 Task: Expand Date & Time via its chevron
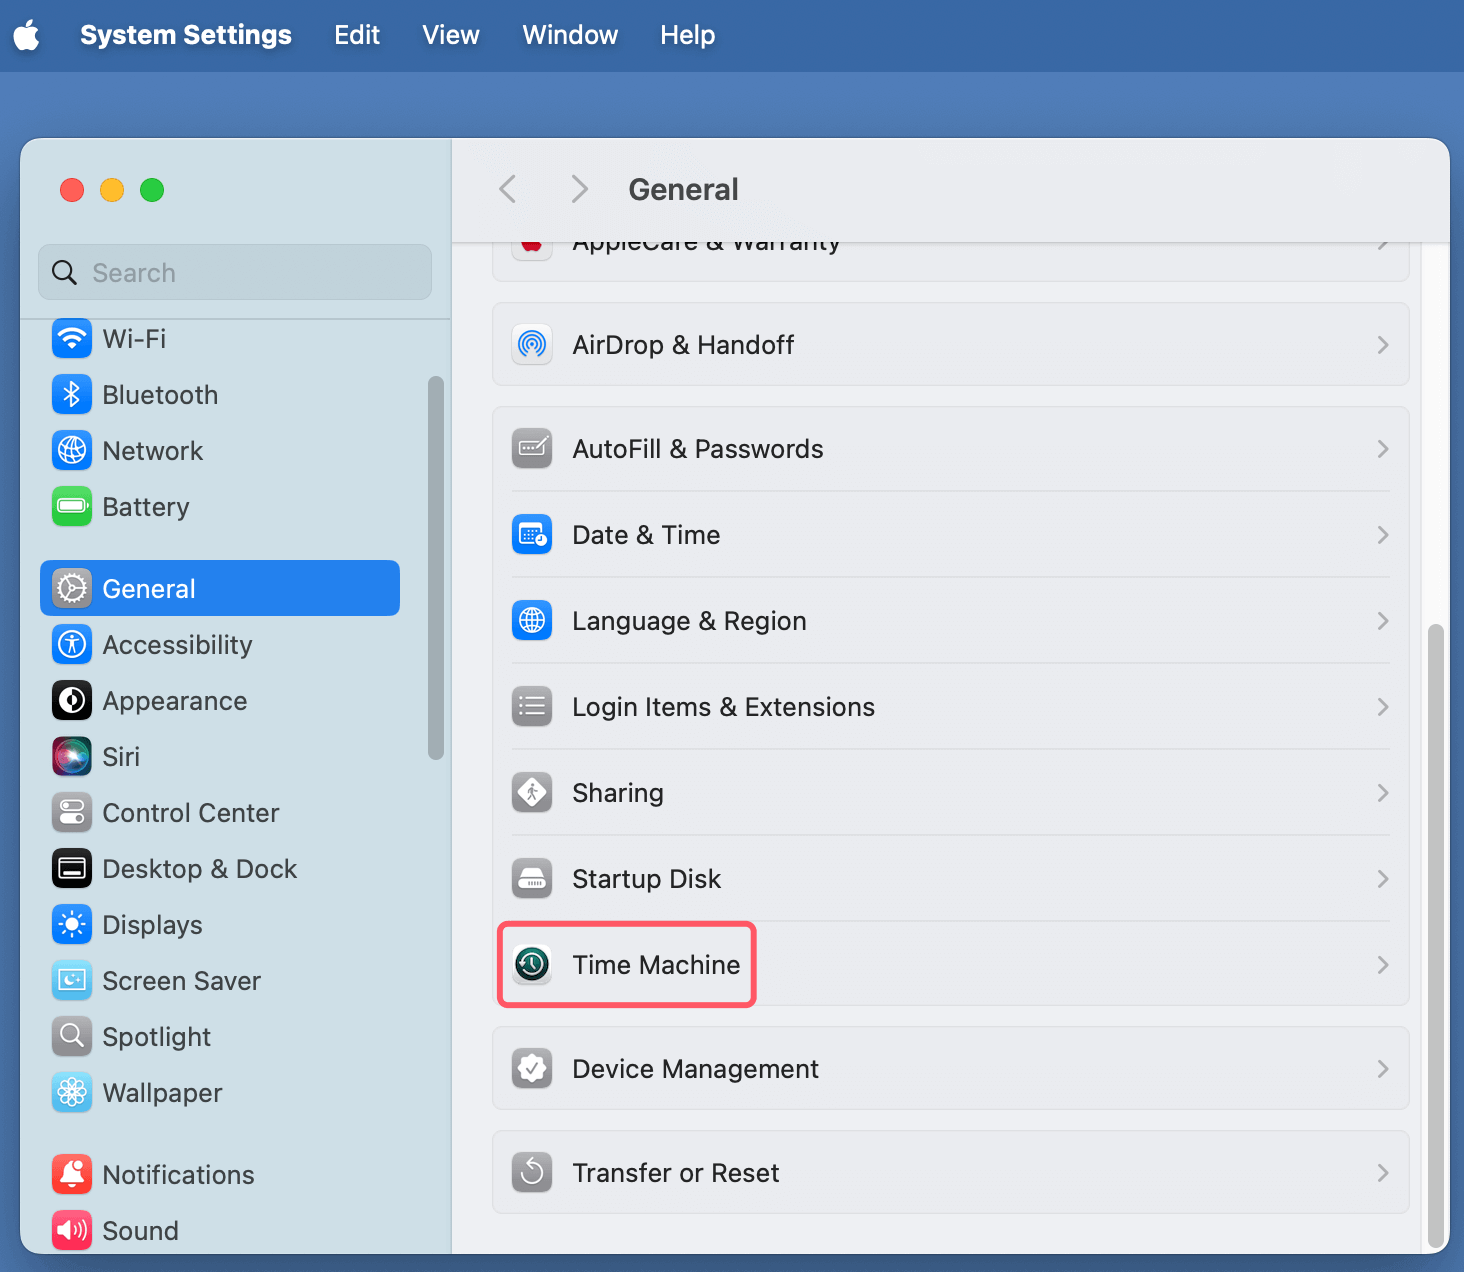[1382, 535]
